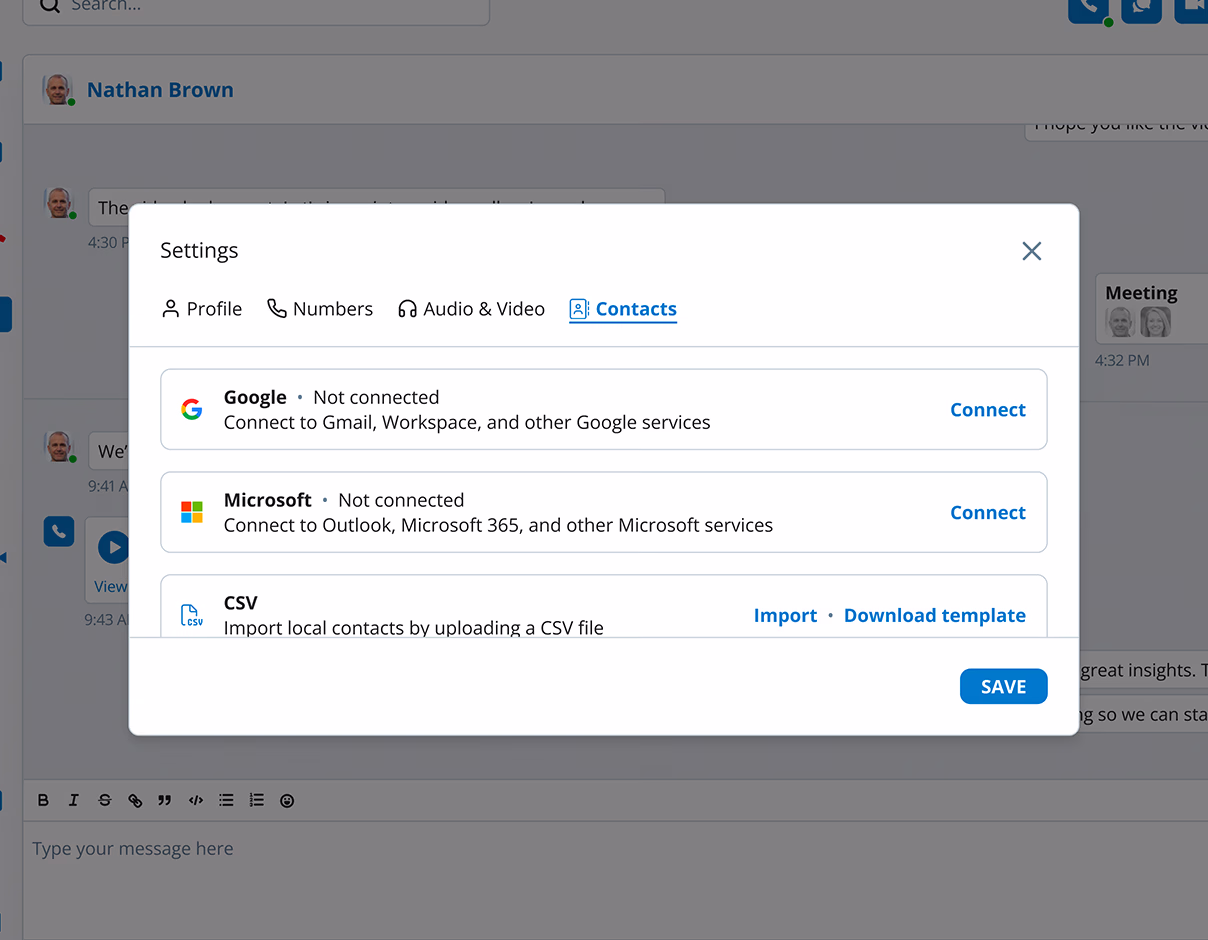This screenshot has height=940, width=1208.
Task: Open the chat icon in the top toolbar
Action: point(1141,10)
